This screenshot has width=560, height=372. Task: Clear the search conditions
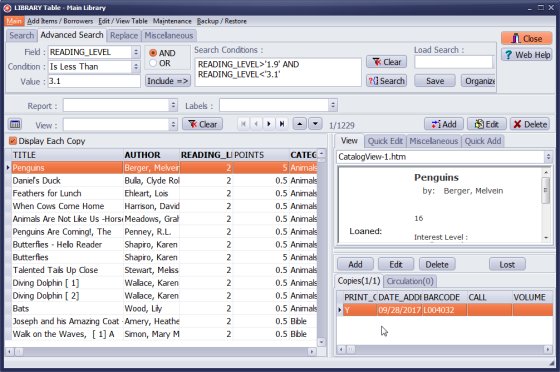[x=386, y=62]
